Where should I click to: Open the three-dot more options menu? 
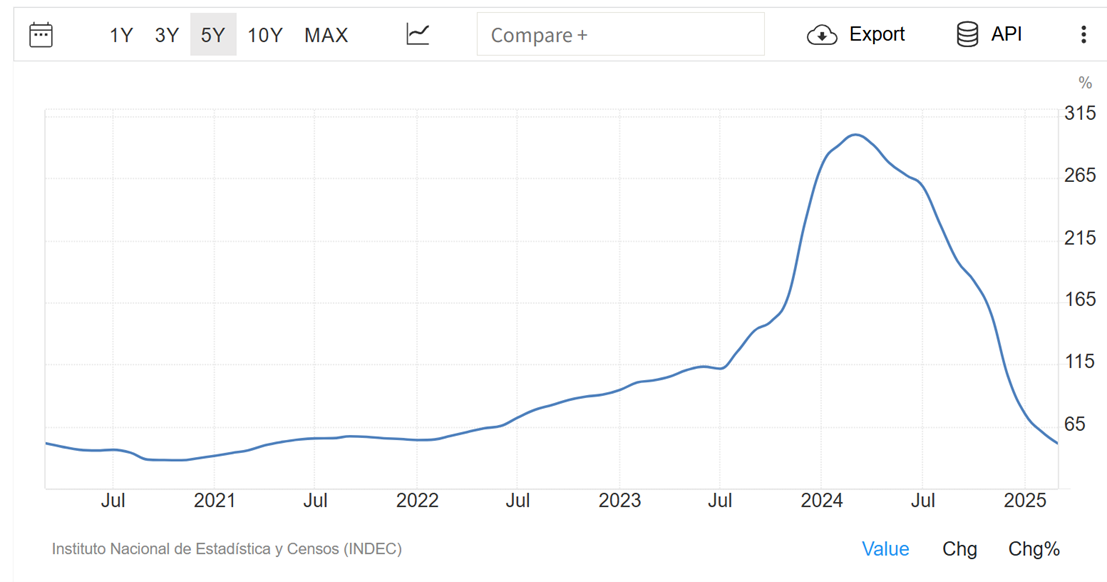tap(1083, 35)
